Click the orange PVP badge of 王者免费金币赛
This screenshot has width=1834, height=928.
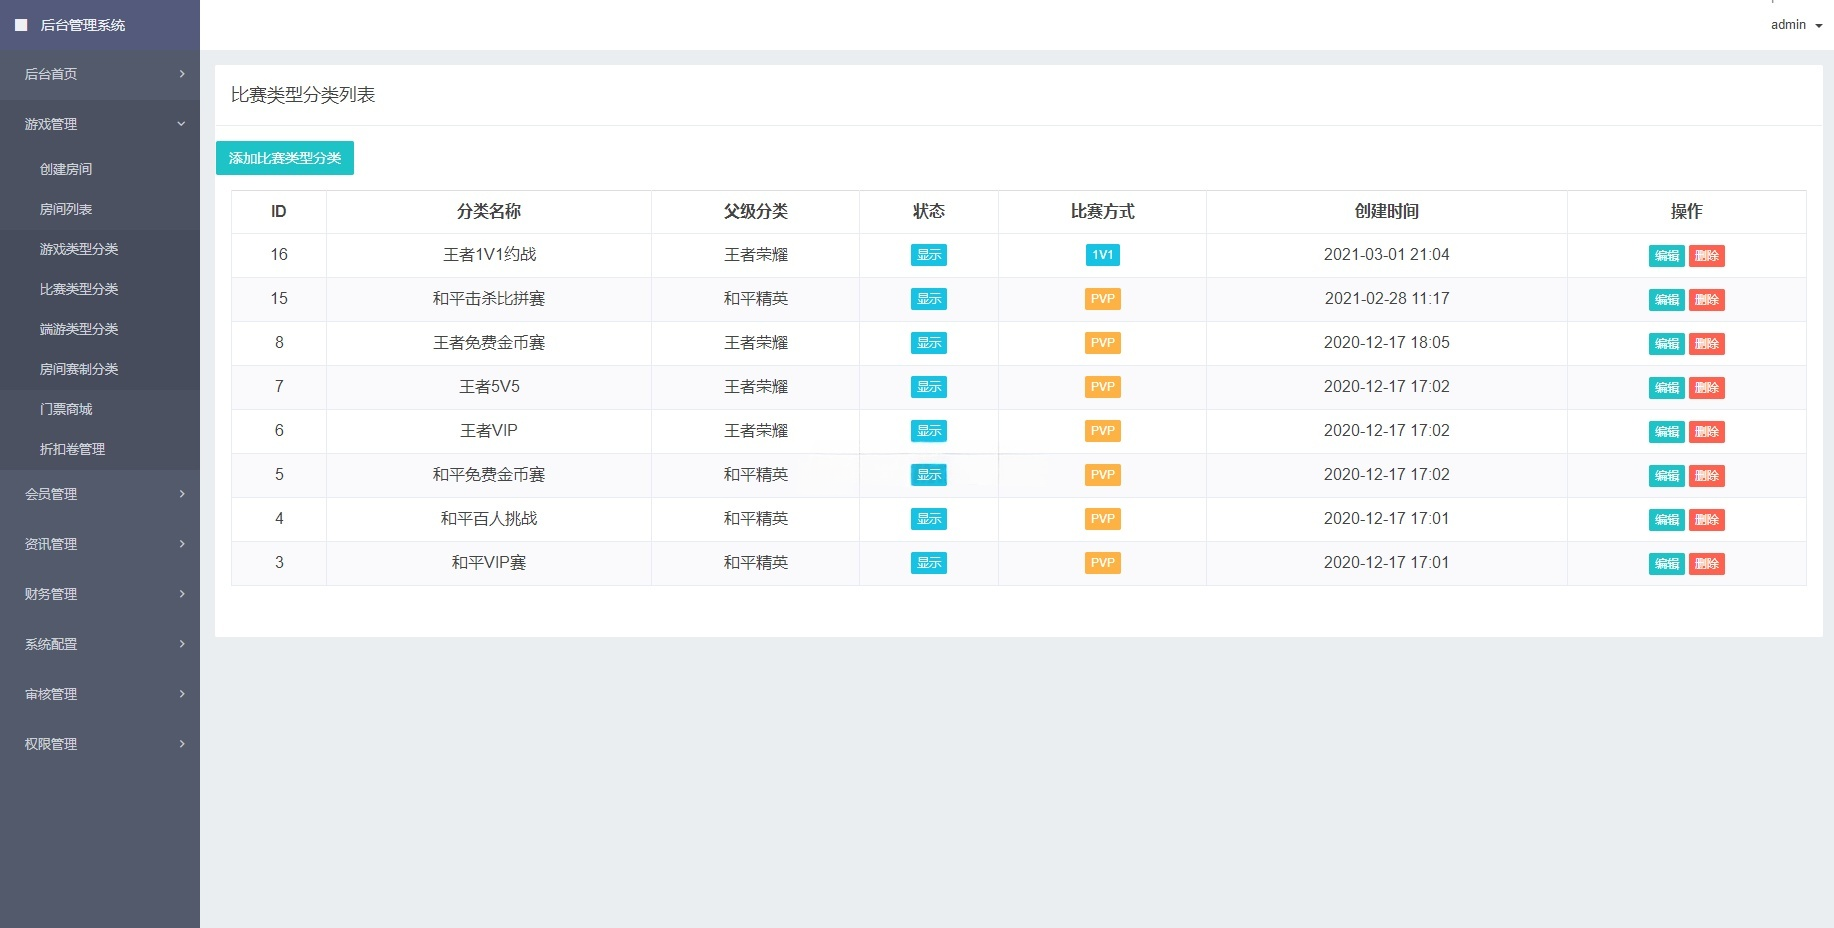(1101, 343)
